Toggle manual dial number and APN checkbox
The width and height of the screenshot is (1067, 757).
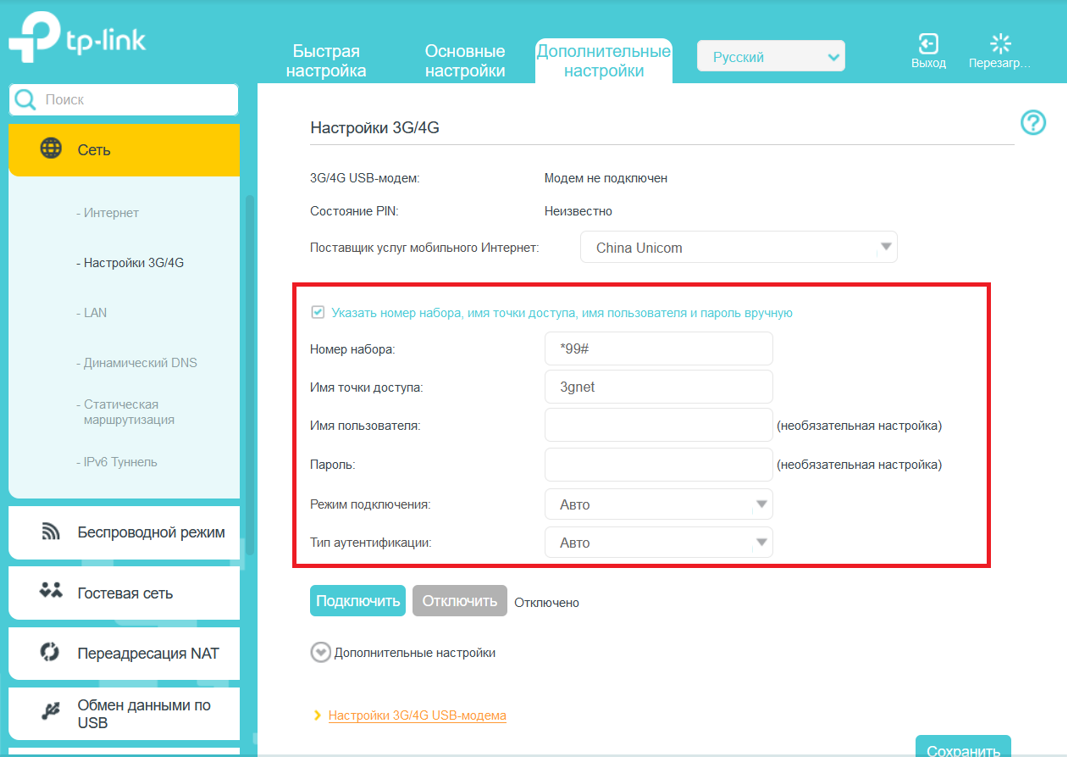tap(318, 313)
